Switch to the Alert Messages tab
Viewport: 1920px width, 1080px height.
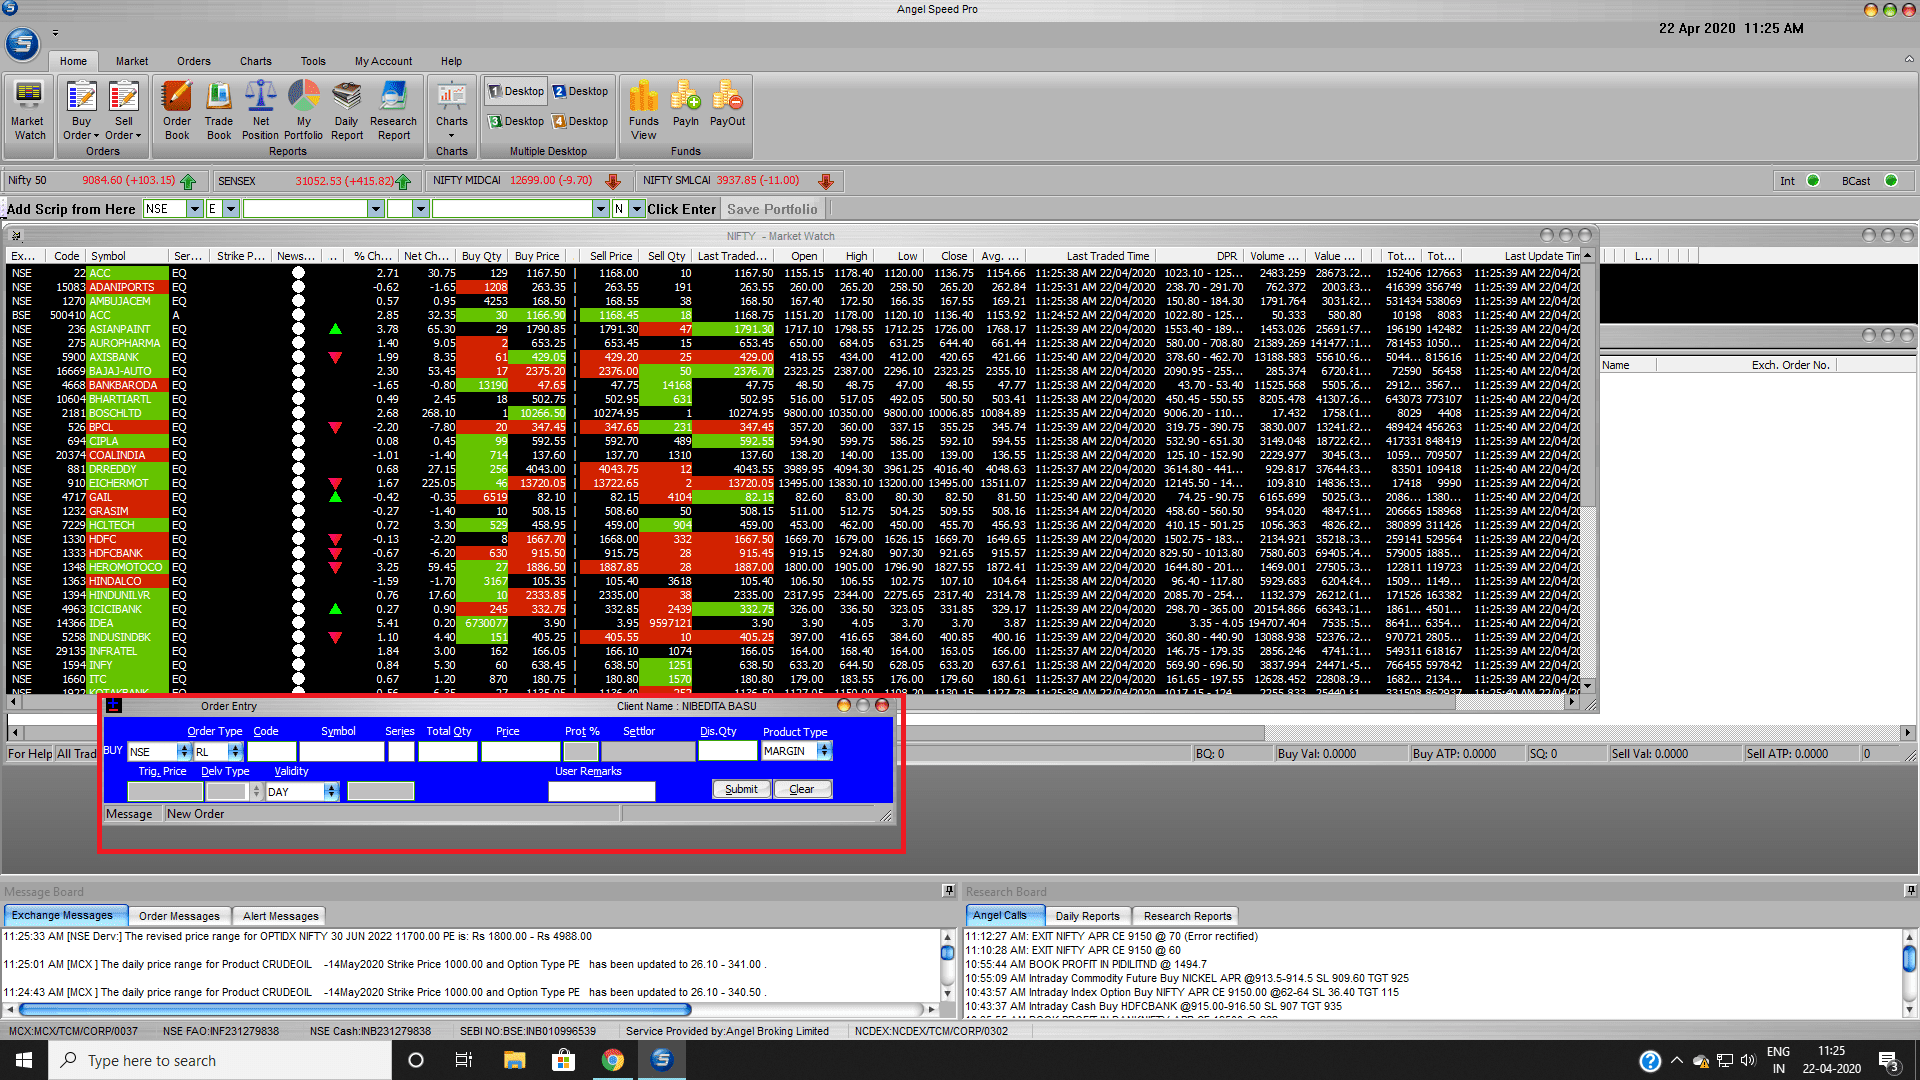[280, 916]
